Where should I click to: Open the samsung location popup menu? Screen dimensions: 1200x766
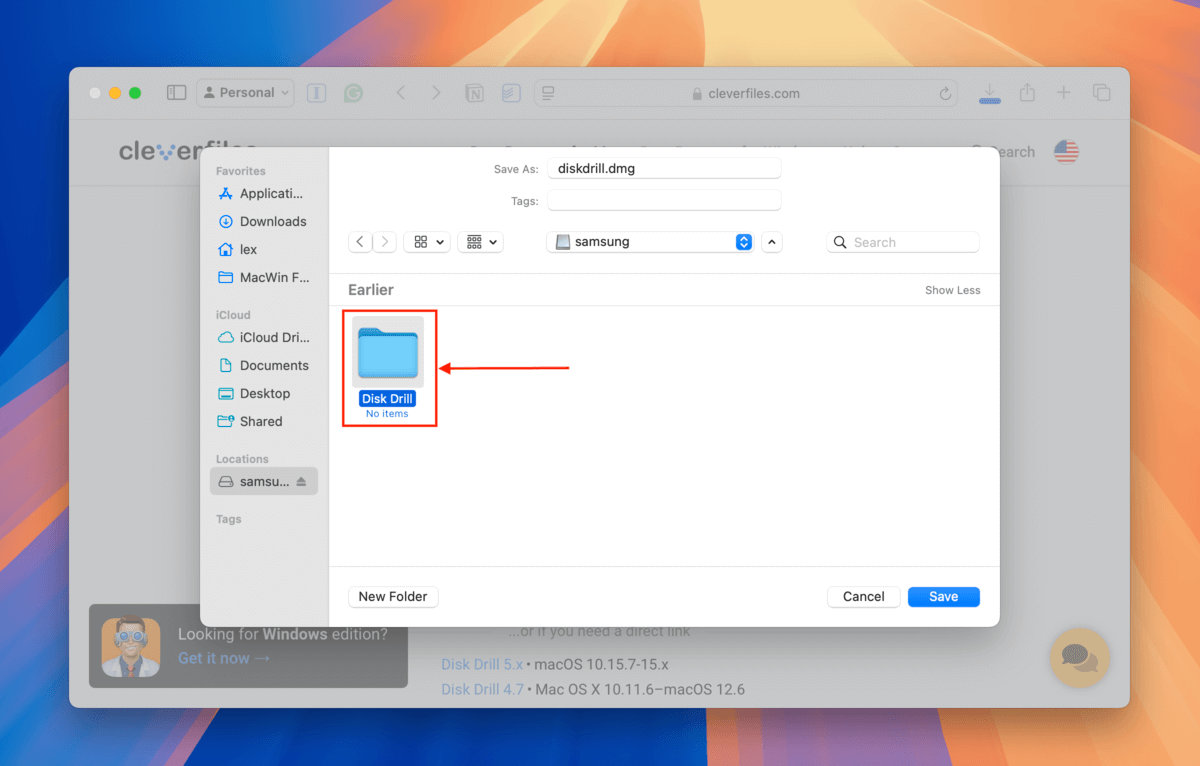tap(650, 242)
